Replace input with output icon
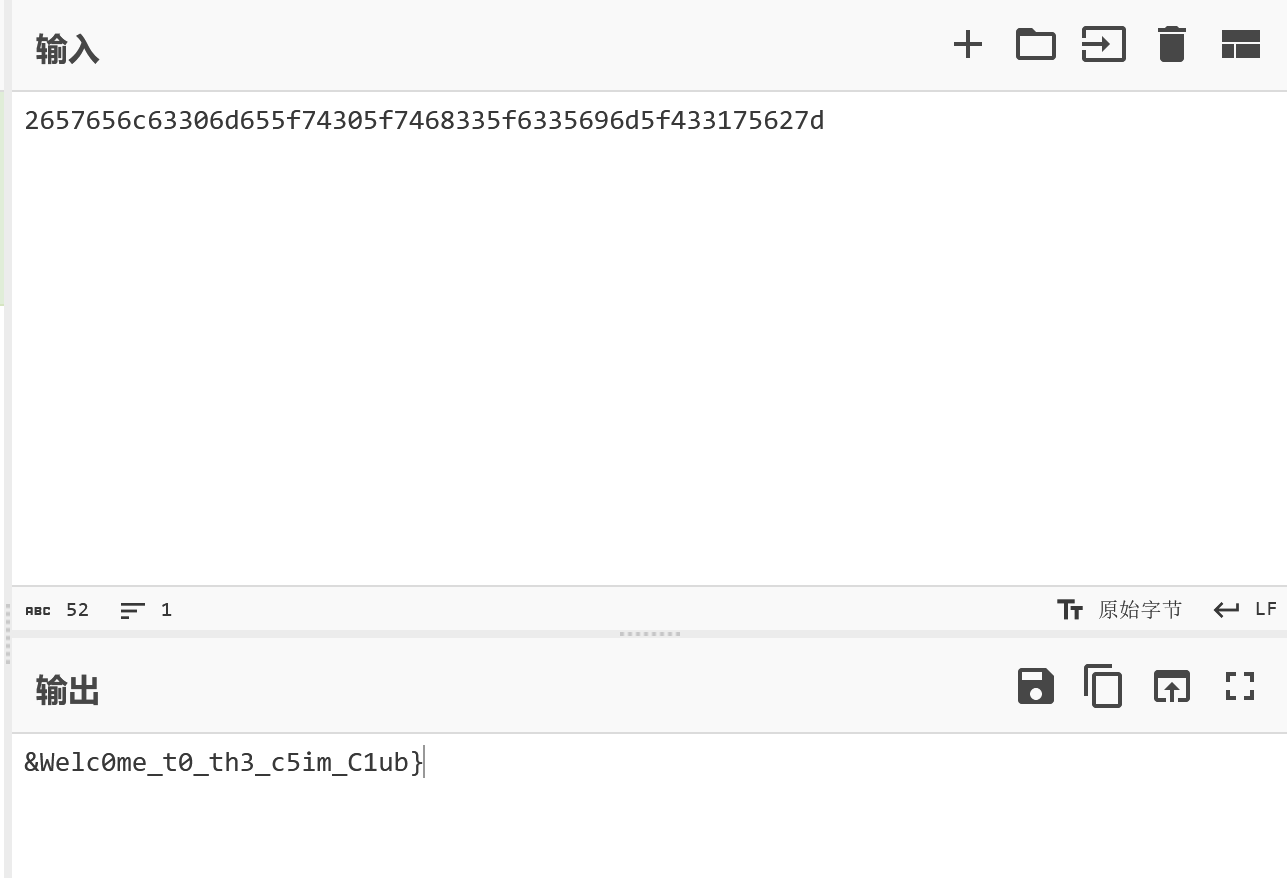The width and height of the screenshot is (1287, 878). (1171, 686)
